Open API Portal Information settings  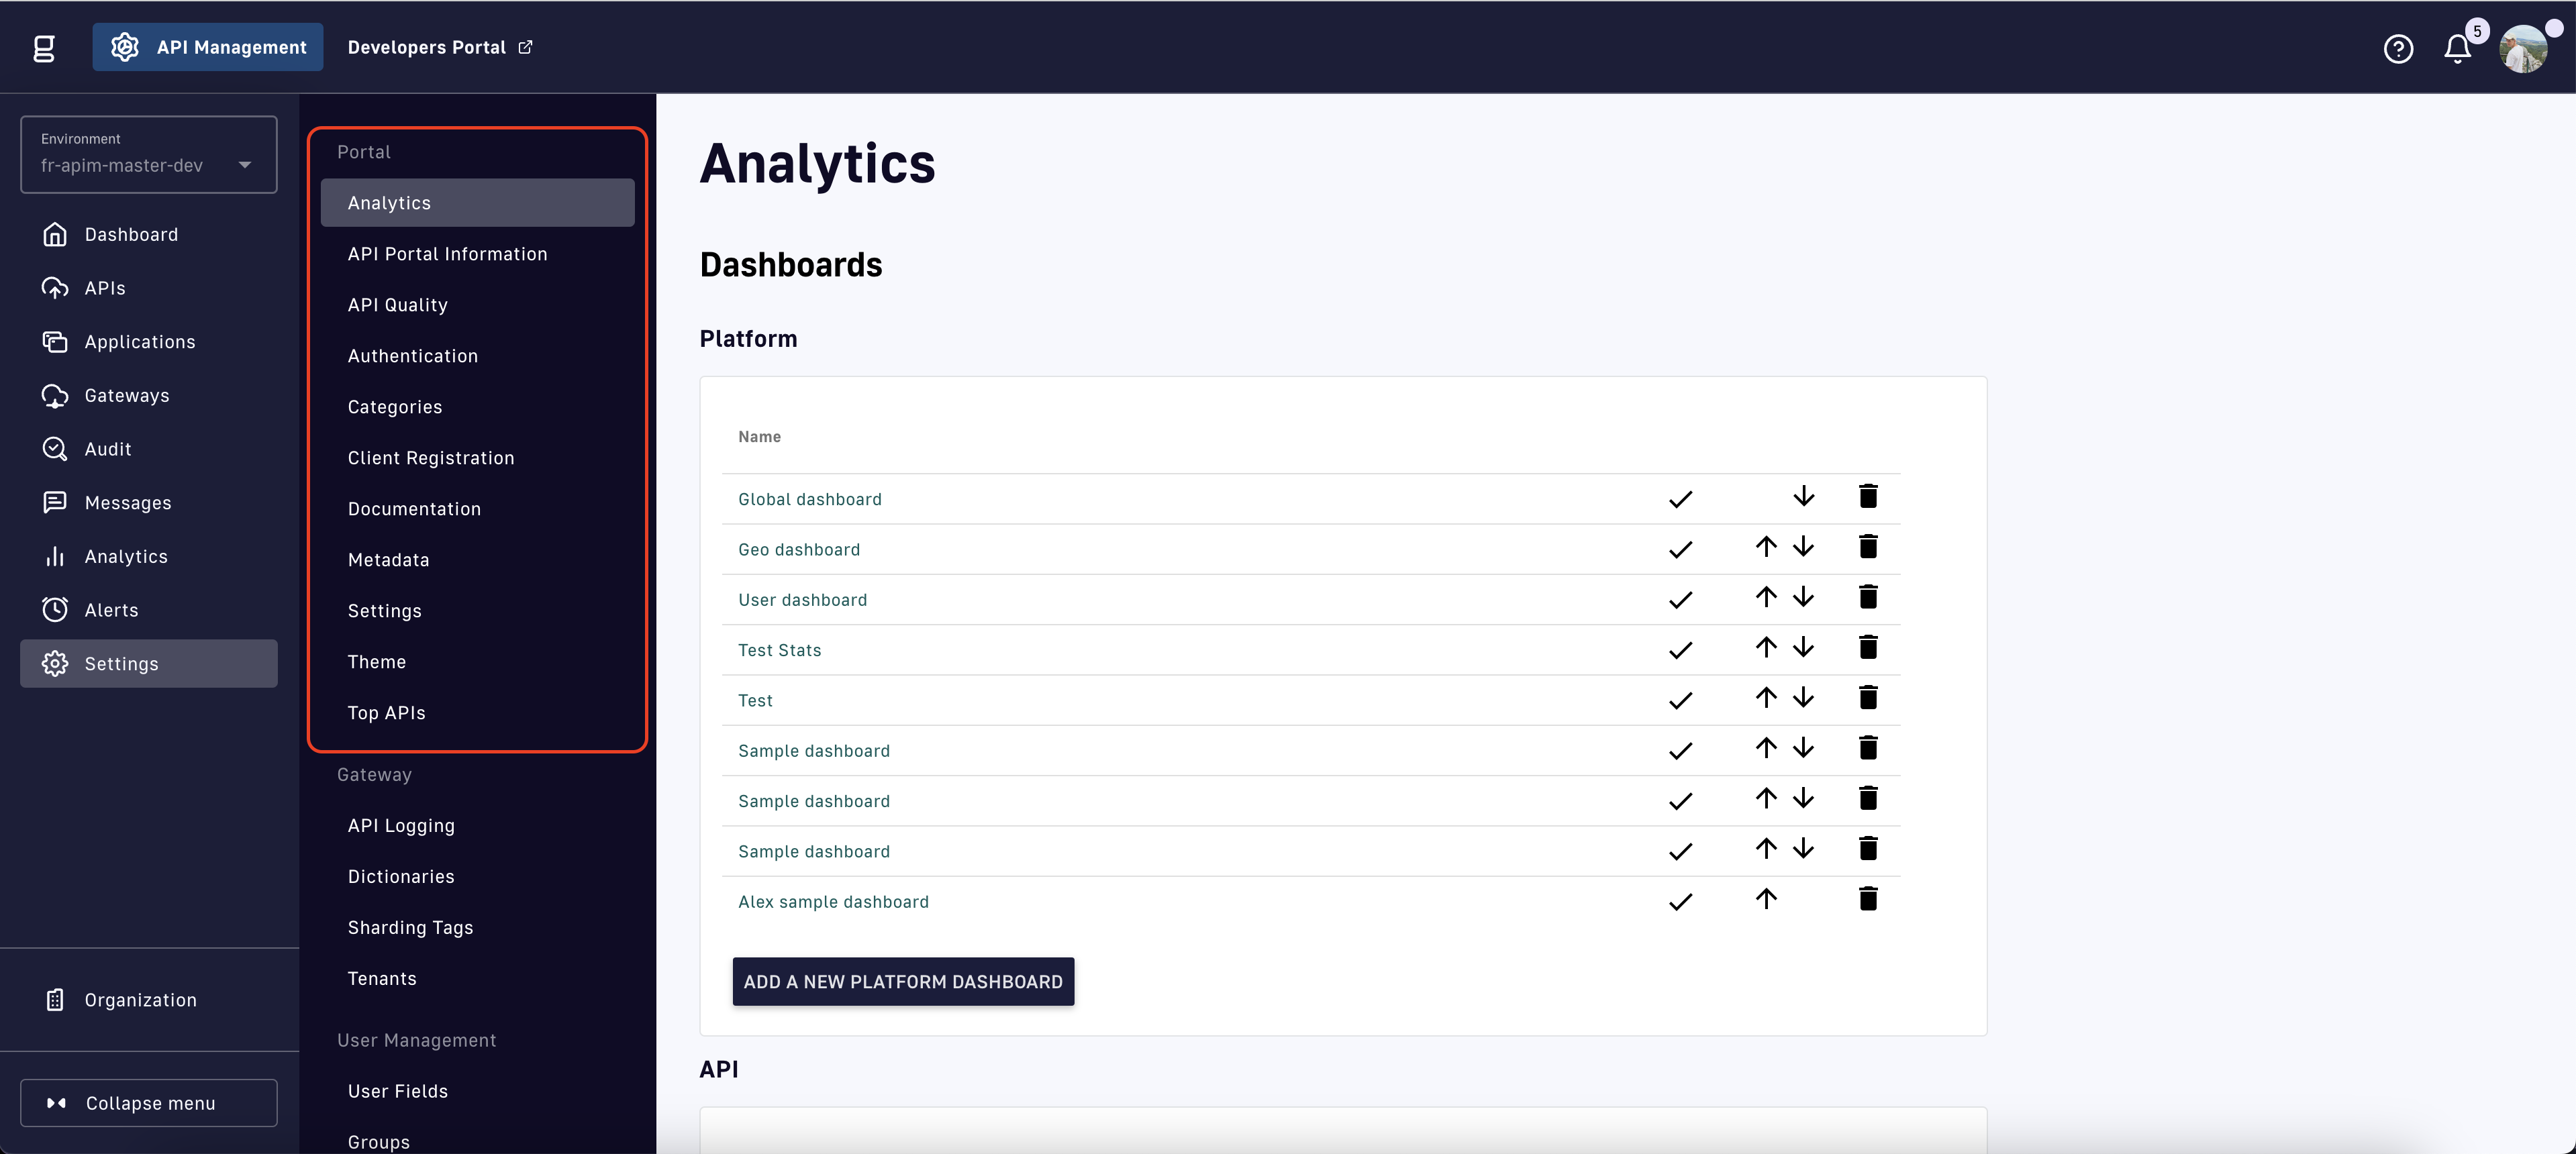[447, 254]
